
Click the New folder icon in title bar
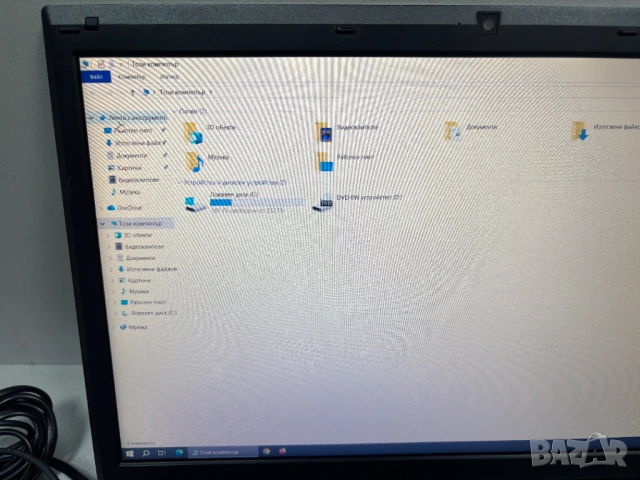(x=111, y=64)
